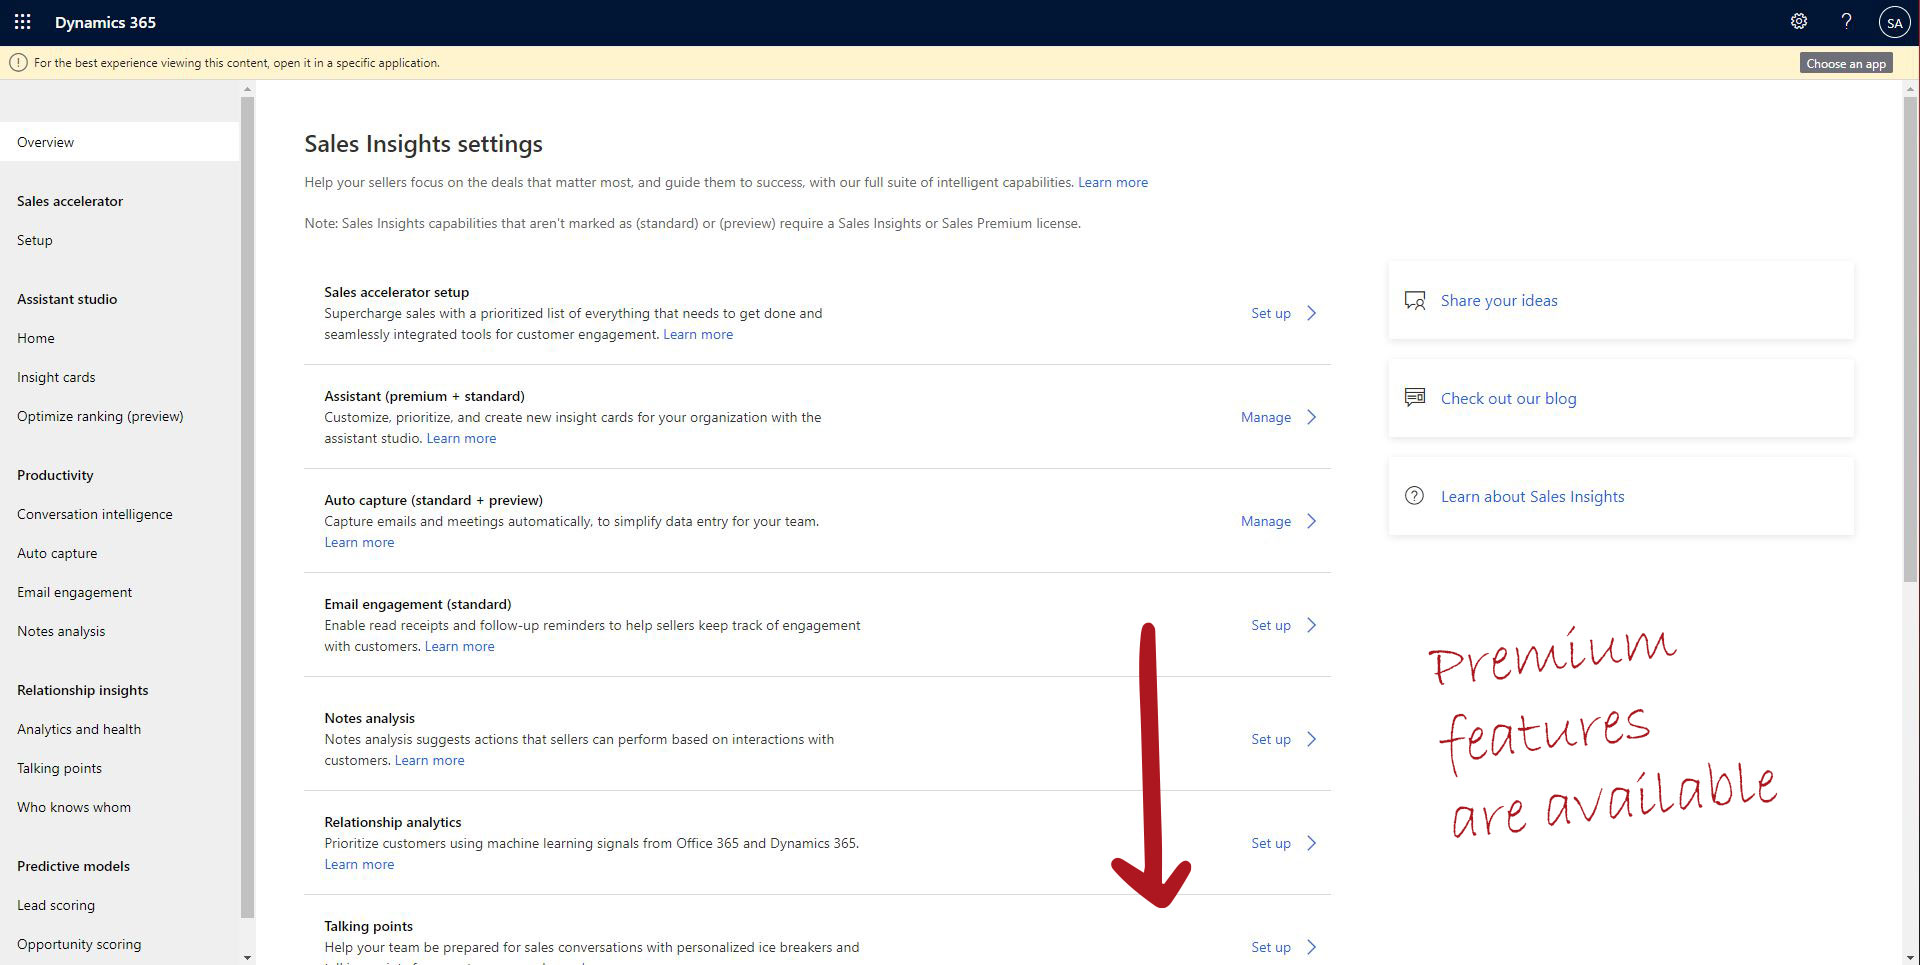Expand the chevron beside Email engagement Set up
Image resolution: width=1920 pixels, height=965 pixels.
pyautogui.click(x=1311, y=624)
